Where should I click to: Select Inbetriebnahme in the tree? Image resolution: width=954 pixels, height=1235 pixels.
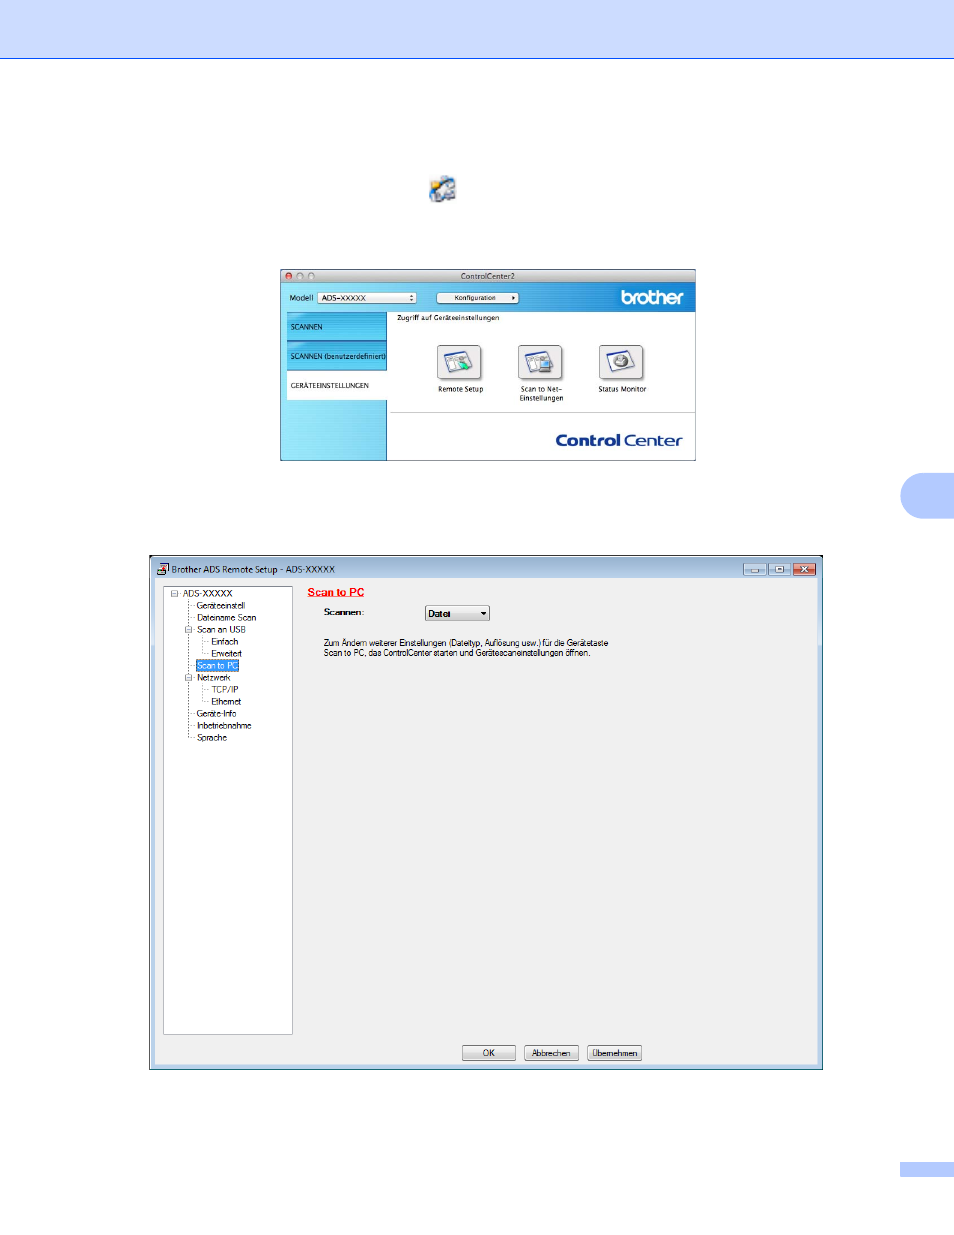click(x=224, y=726)
